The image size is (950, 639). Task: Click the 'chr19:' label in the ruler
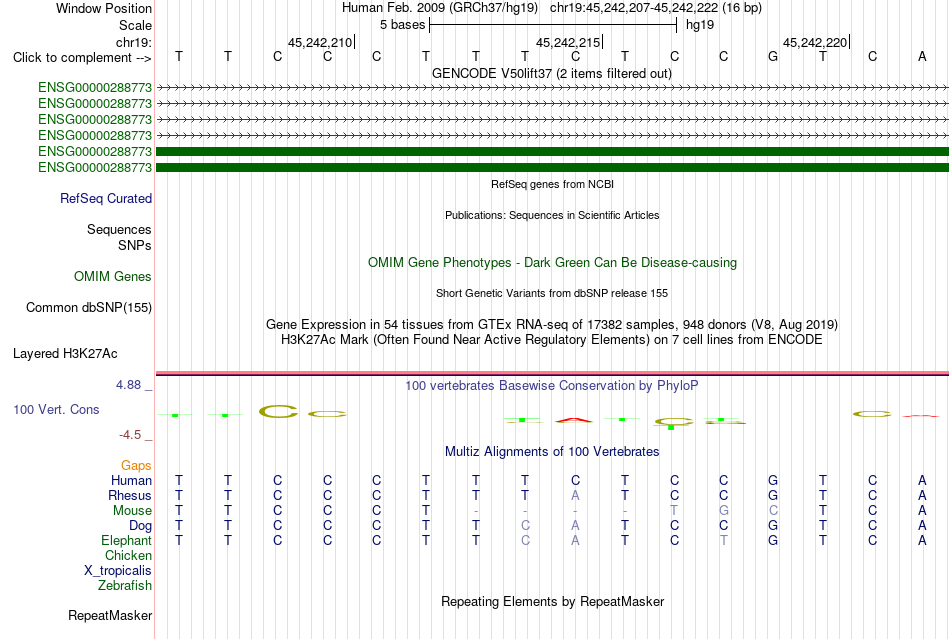tap(133, 42)
